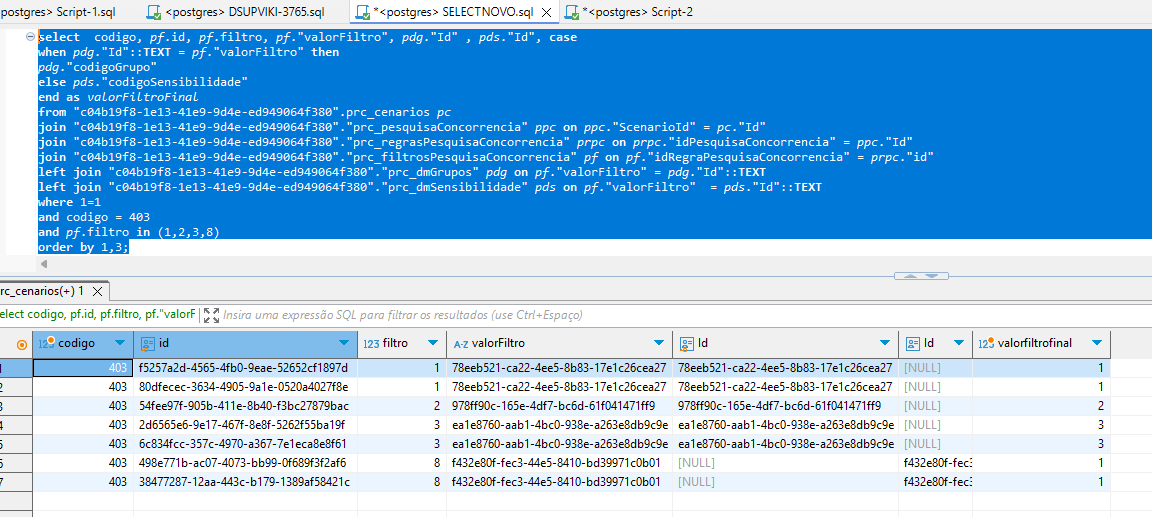
Task: Close the prc_cenarios results tab
Action: pos(98,291)
